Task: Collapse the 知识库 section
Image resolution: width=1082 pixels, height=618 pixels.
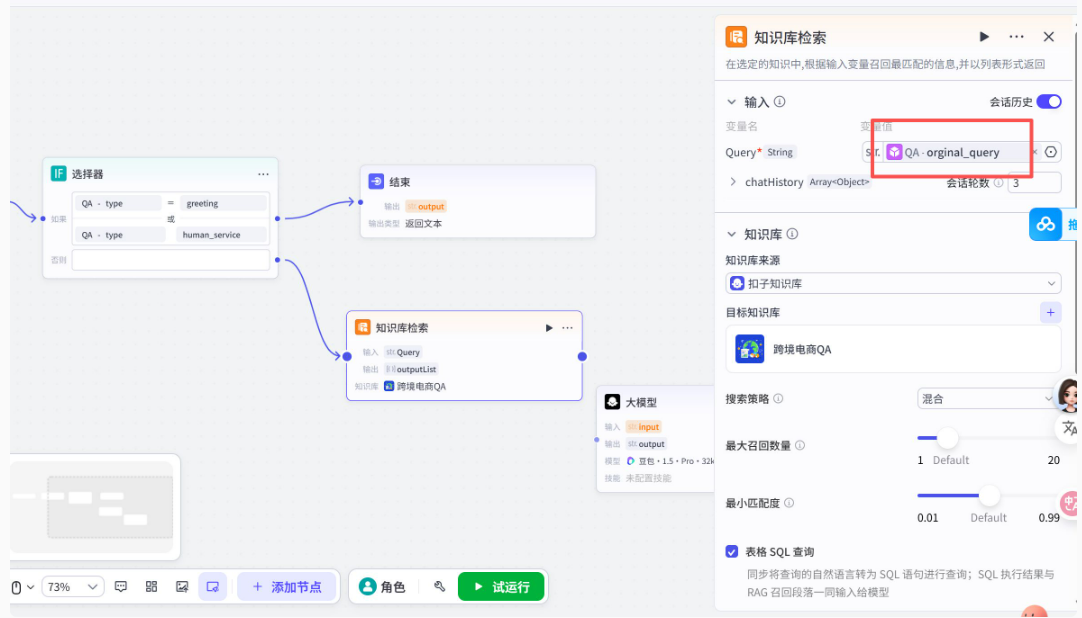Action: pos(731,235)
